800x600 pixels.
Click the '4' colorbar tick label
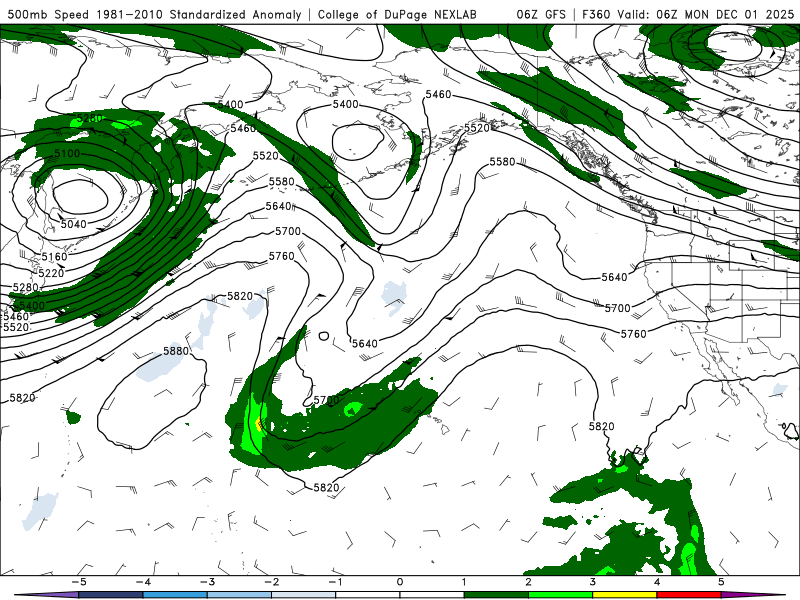(x=657, y=582)
